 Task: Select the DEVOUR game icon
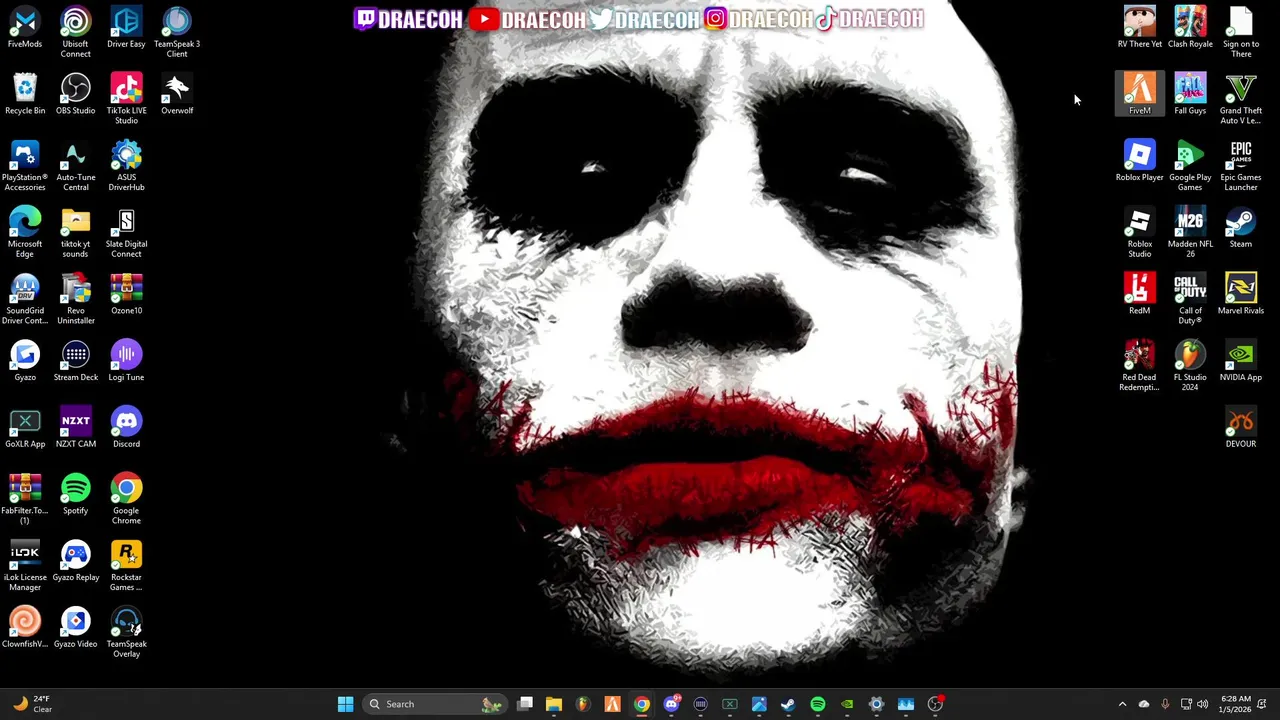[x=1241, y=428]
